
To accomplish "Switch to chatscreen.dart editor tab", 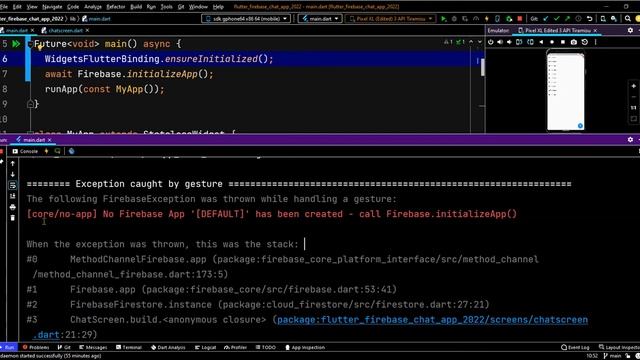I will (x=65, y=31).
